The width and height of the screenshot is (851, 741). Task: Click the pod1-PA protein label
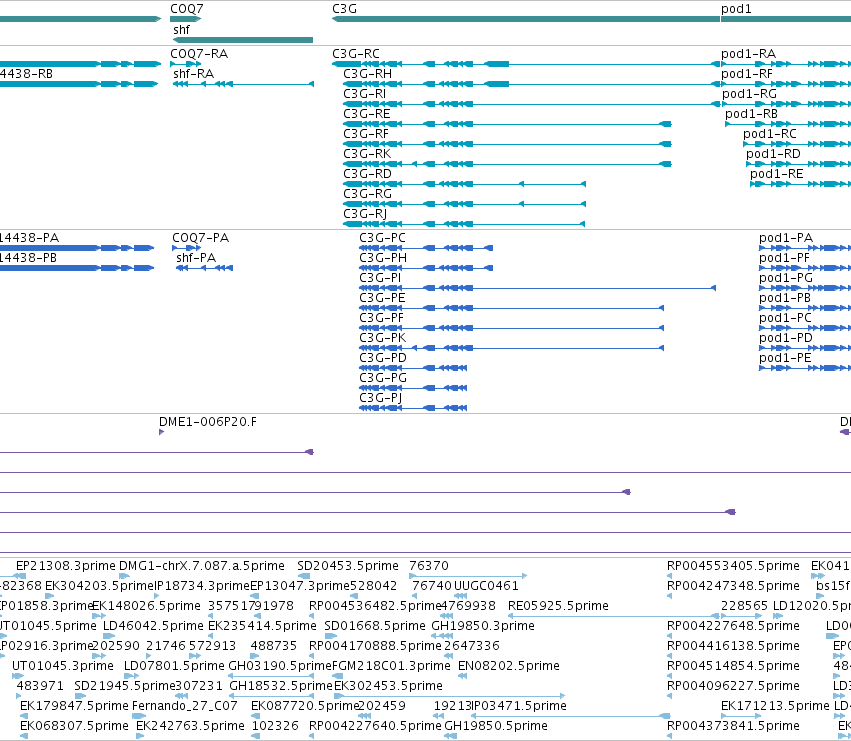[x=786, y=238]
